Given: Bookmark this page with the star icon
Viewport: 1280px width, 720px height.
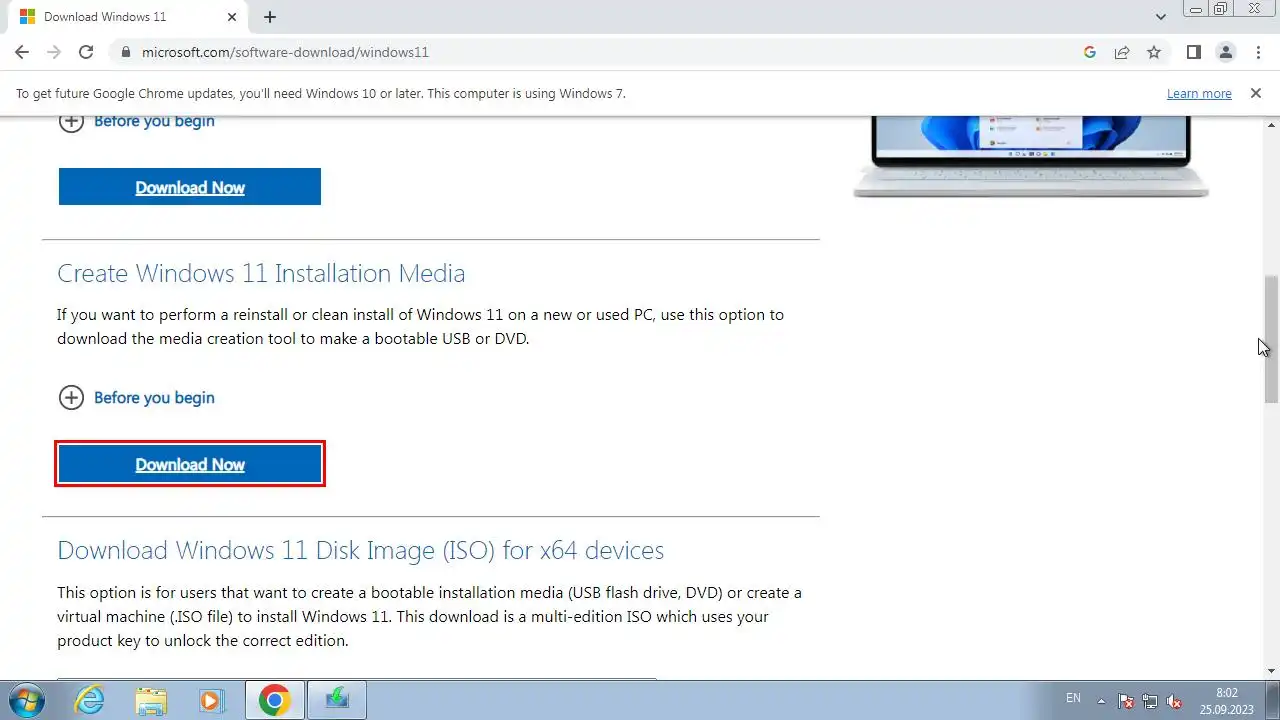Looking at the screenshot, I should click(x=1154, y=52).
